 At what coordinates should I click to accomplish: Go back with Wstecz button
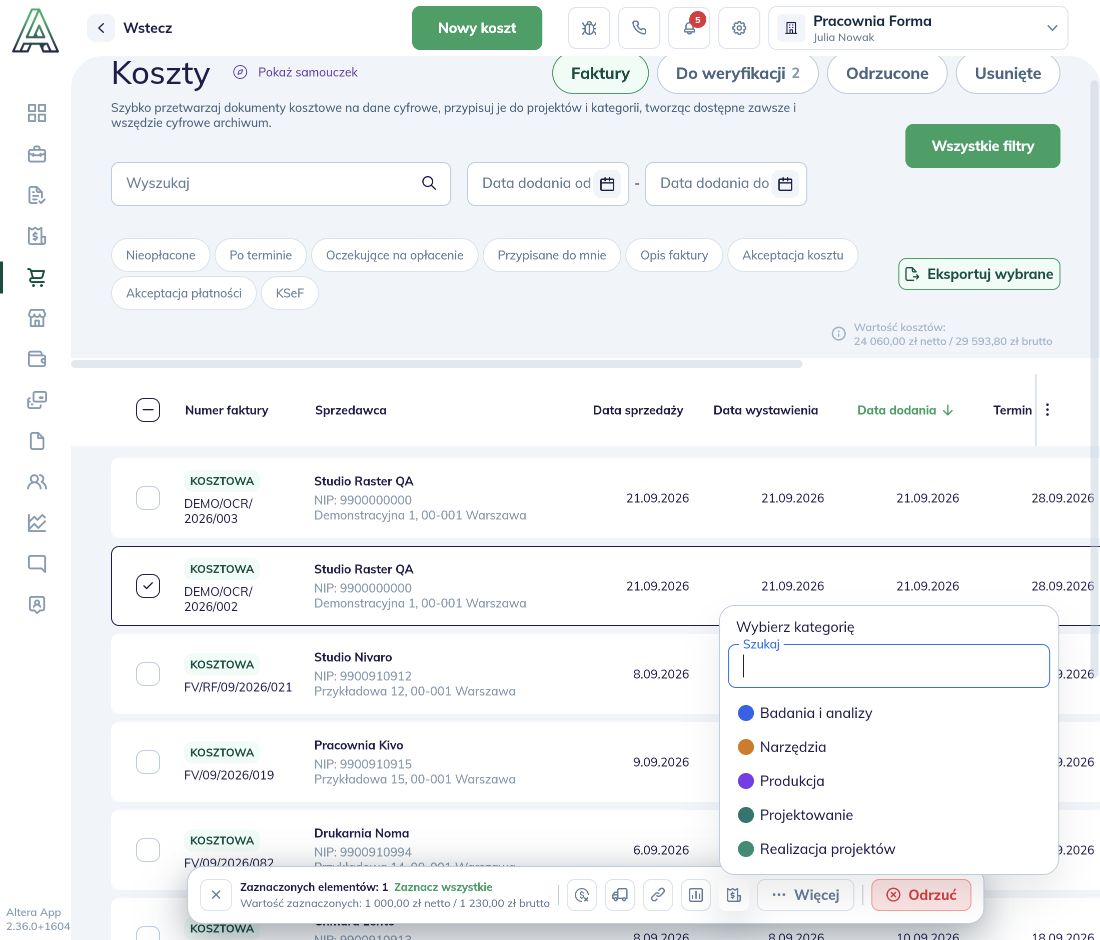tap(130, 28)
